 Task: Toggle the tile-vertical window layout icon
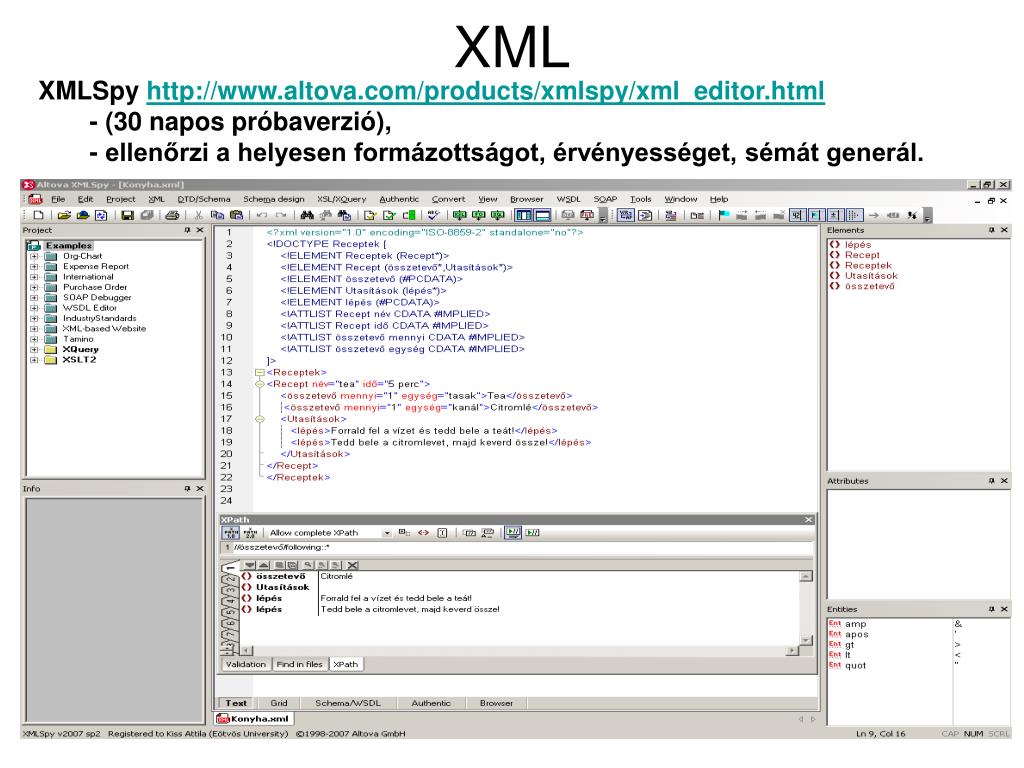(524, 215)
